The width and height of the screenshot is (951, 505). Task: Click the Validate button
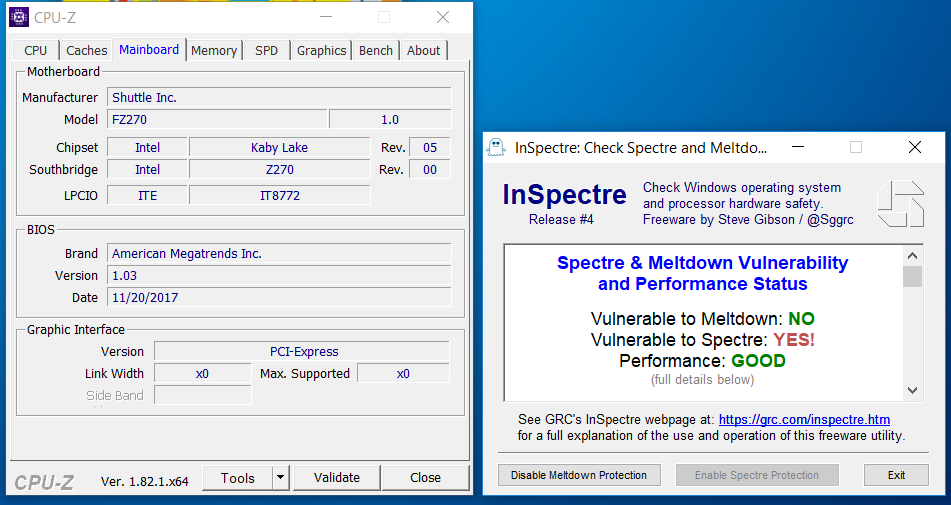[x=337, y=478]
